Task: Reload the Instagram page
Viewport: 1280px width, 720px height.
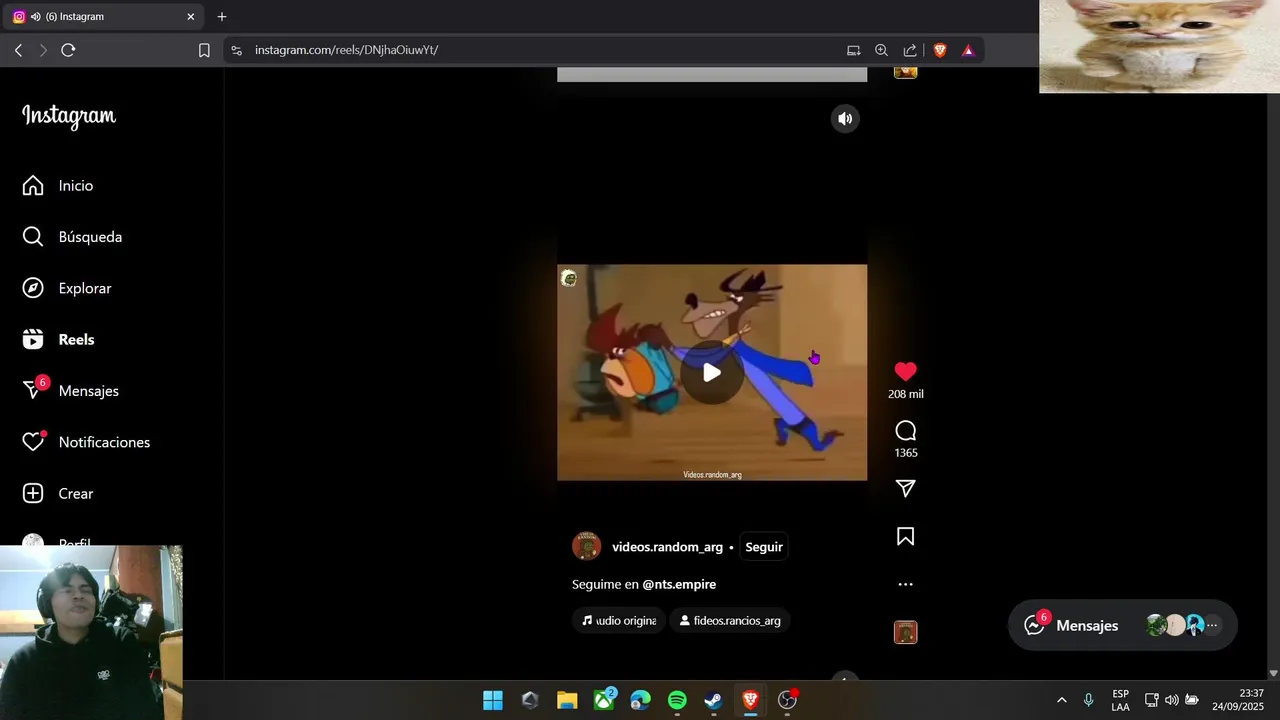Action: point(68,50)
